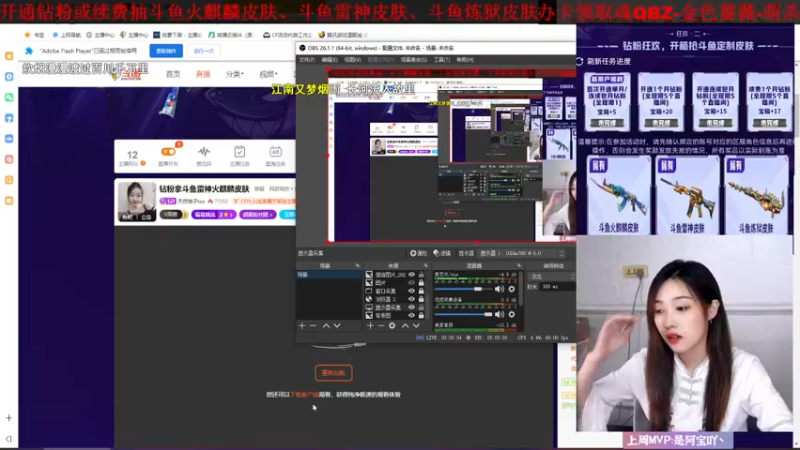Screen dimensions: 800x450
Task: Toggle lock on bottom 背景图 source
Action: point(421,315)
